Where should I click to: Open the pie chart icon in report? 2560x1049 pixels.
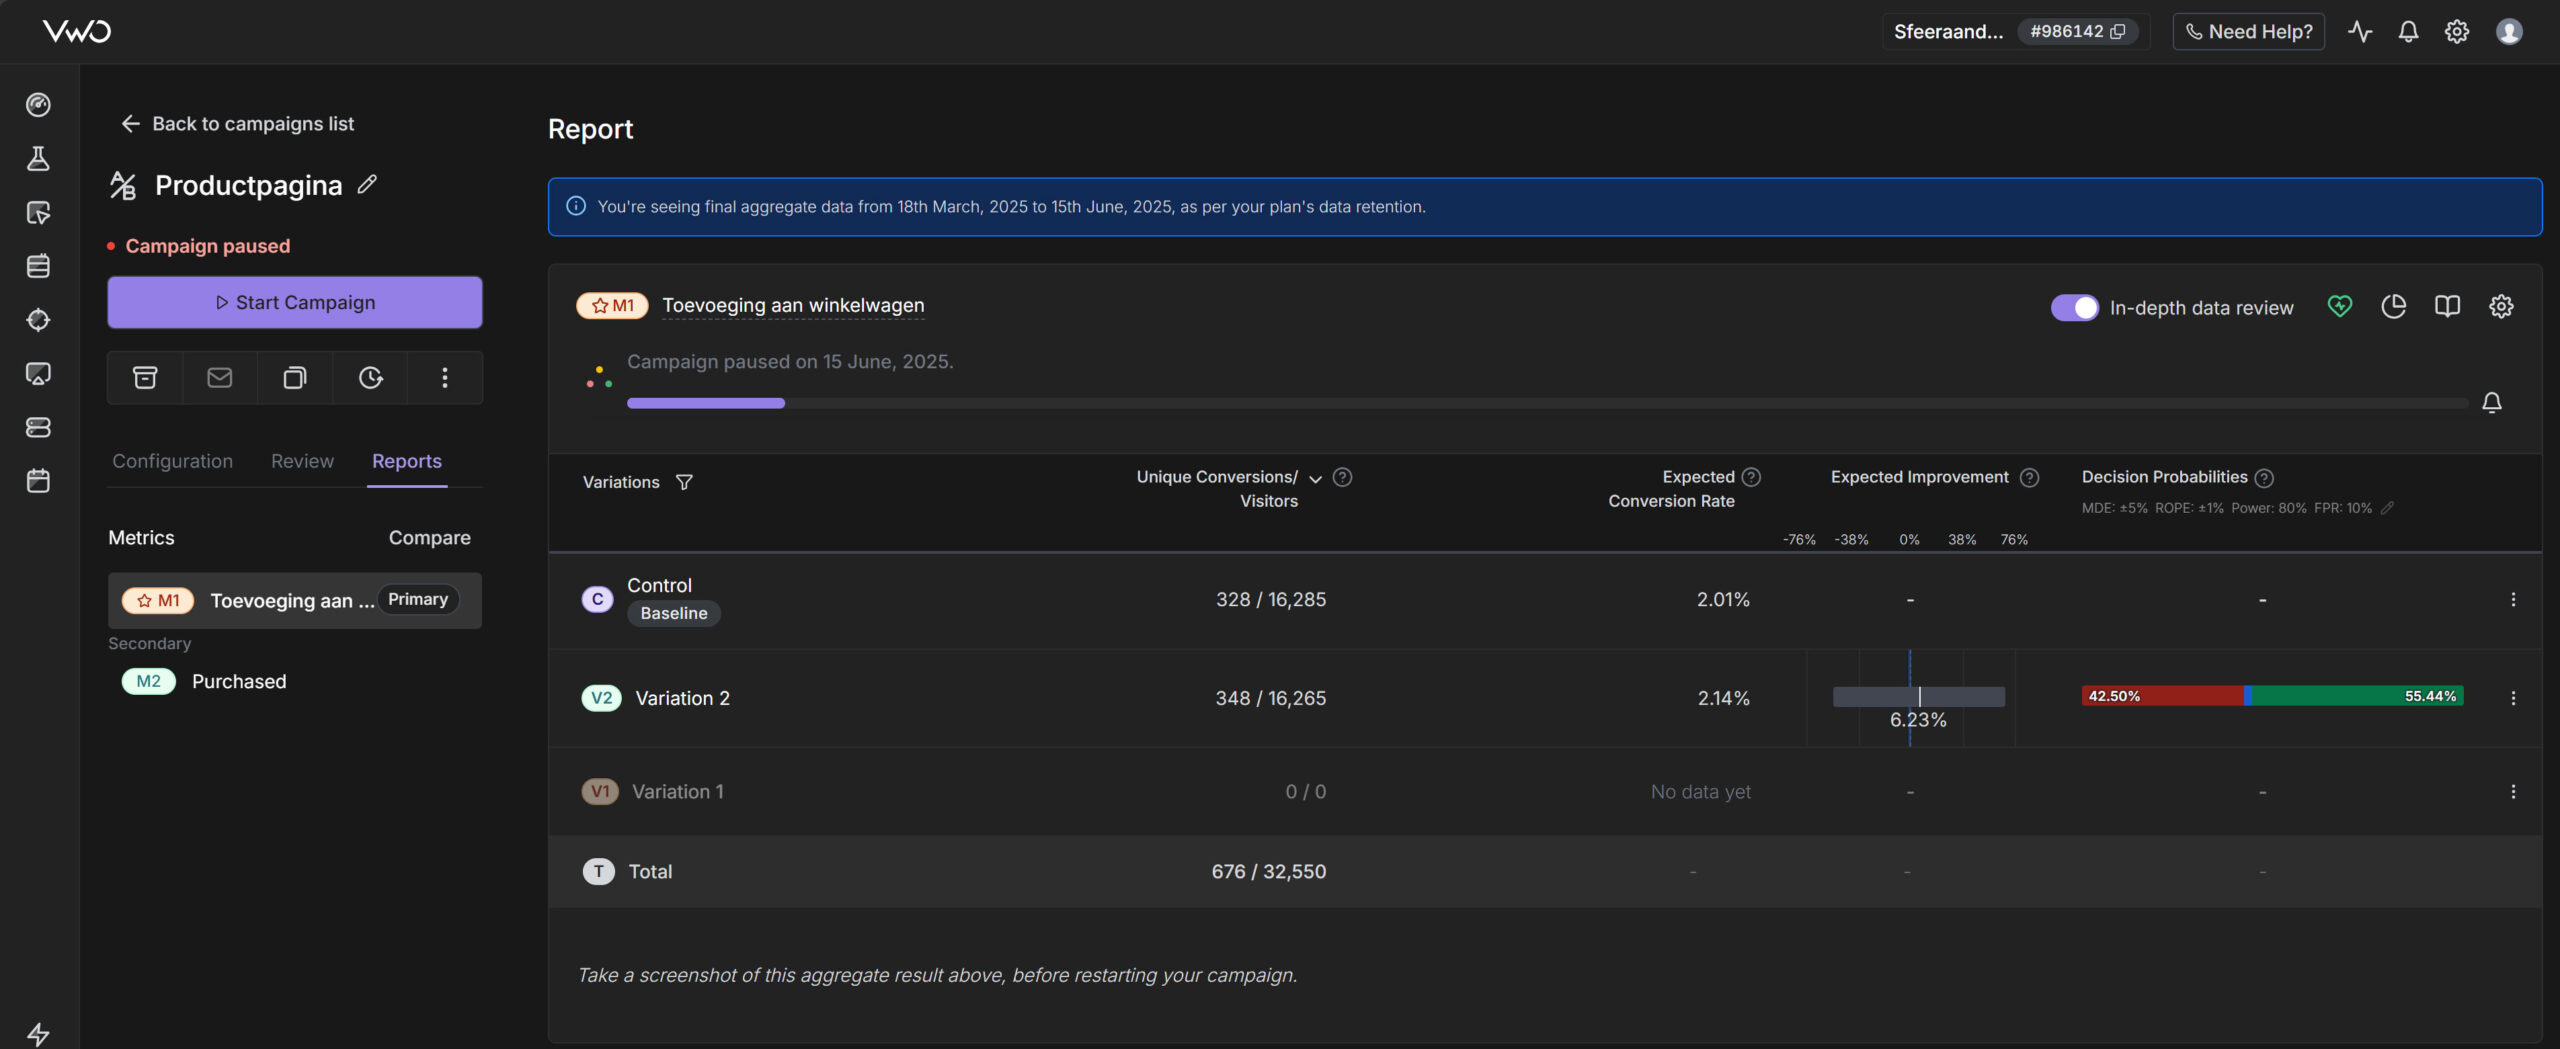[x=2393, y=307]
